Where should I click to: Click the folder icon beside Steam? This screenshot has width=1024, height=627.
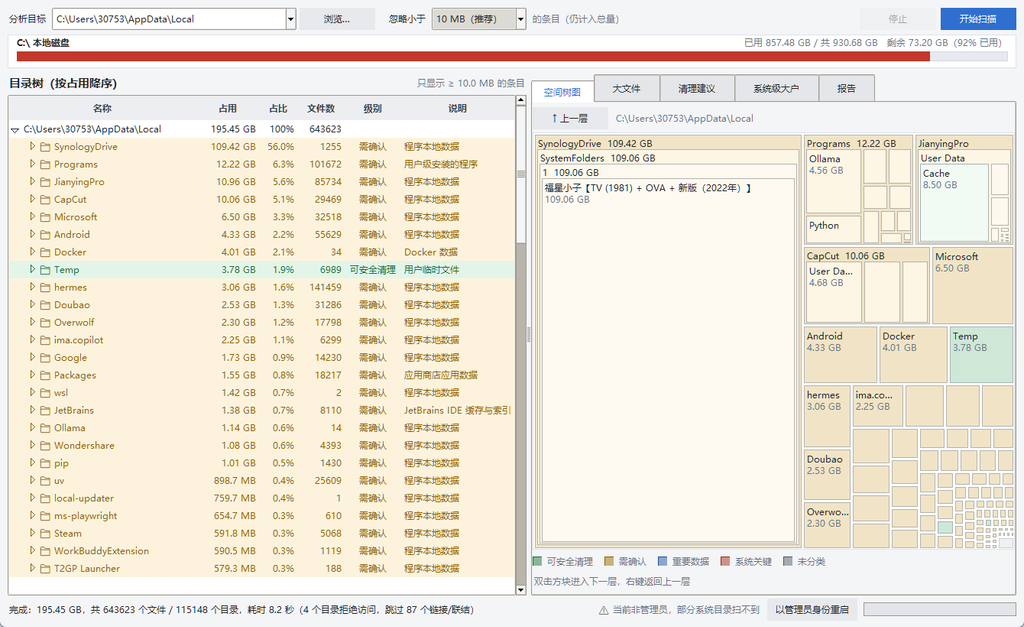[45, 534]
